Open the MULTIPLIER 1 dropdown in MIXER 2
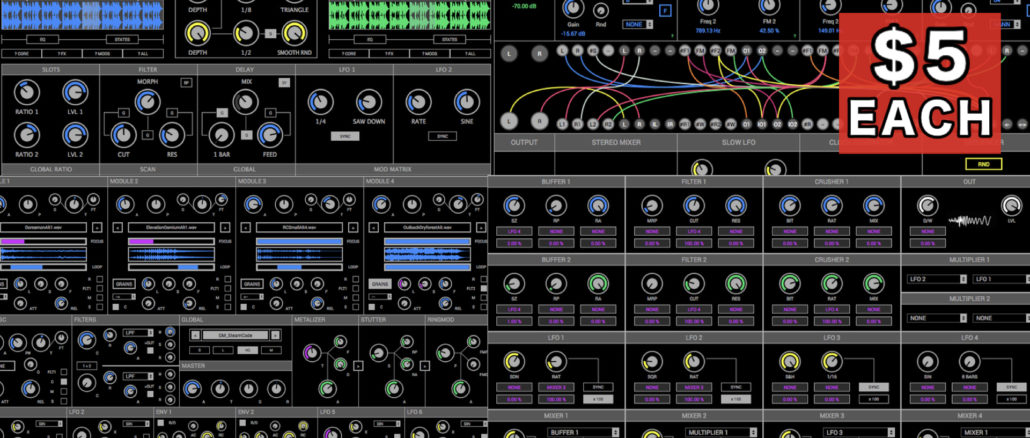Screen dimensions: 1030x438 [x=720, y=432]
